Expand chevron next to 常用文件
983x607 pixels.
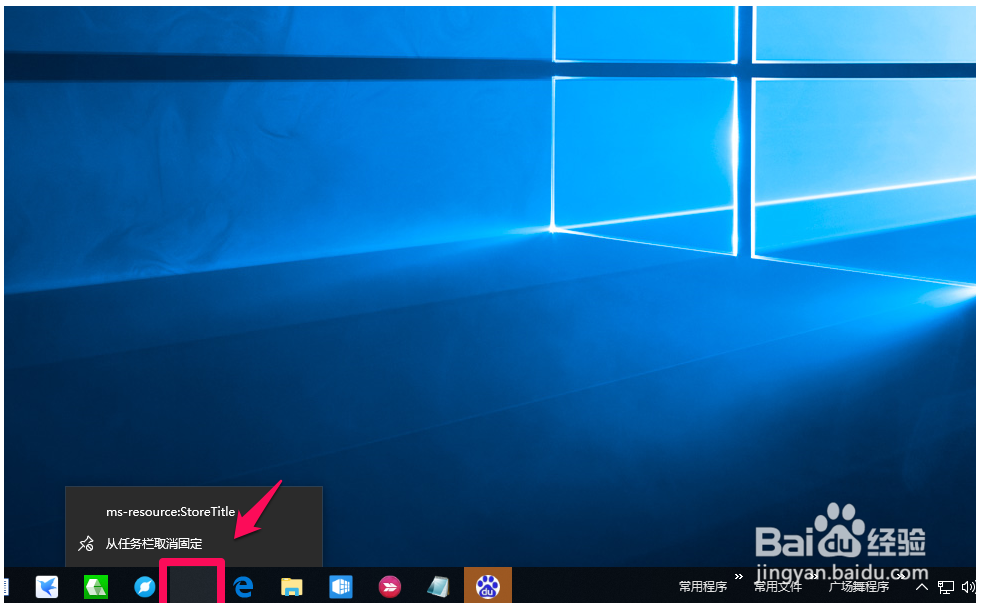click(x=813, y=576)
